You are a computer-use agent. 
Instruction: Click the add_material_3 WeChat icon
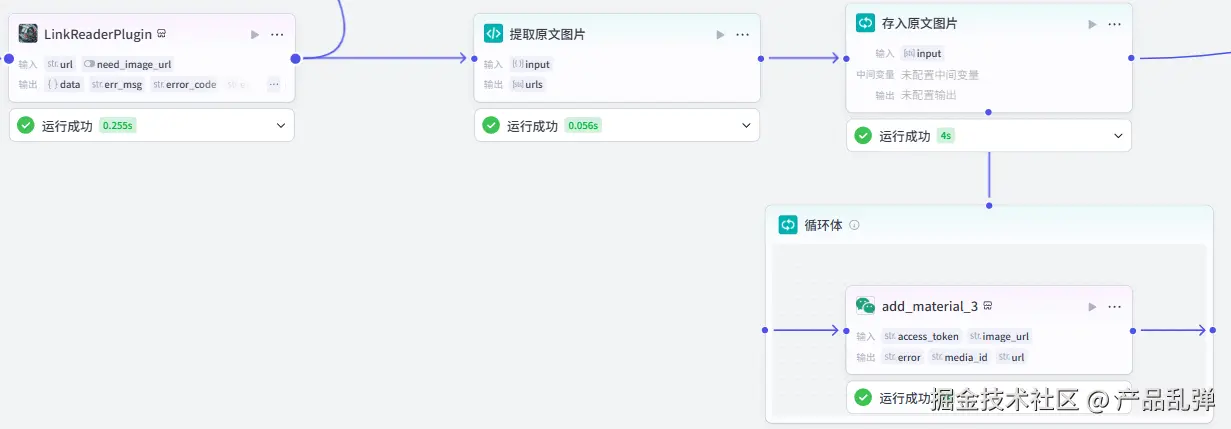(865, 306)
